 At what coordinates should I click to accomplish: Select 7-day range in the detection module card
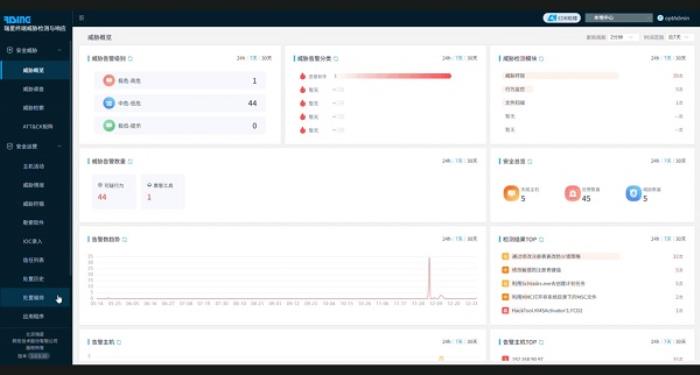(667, 58)
